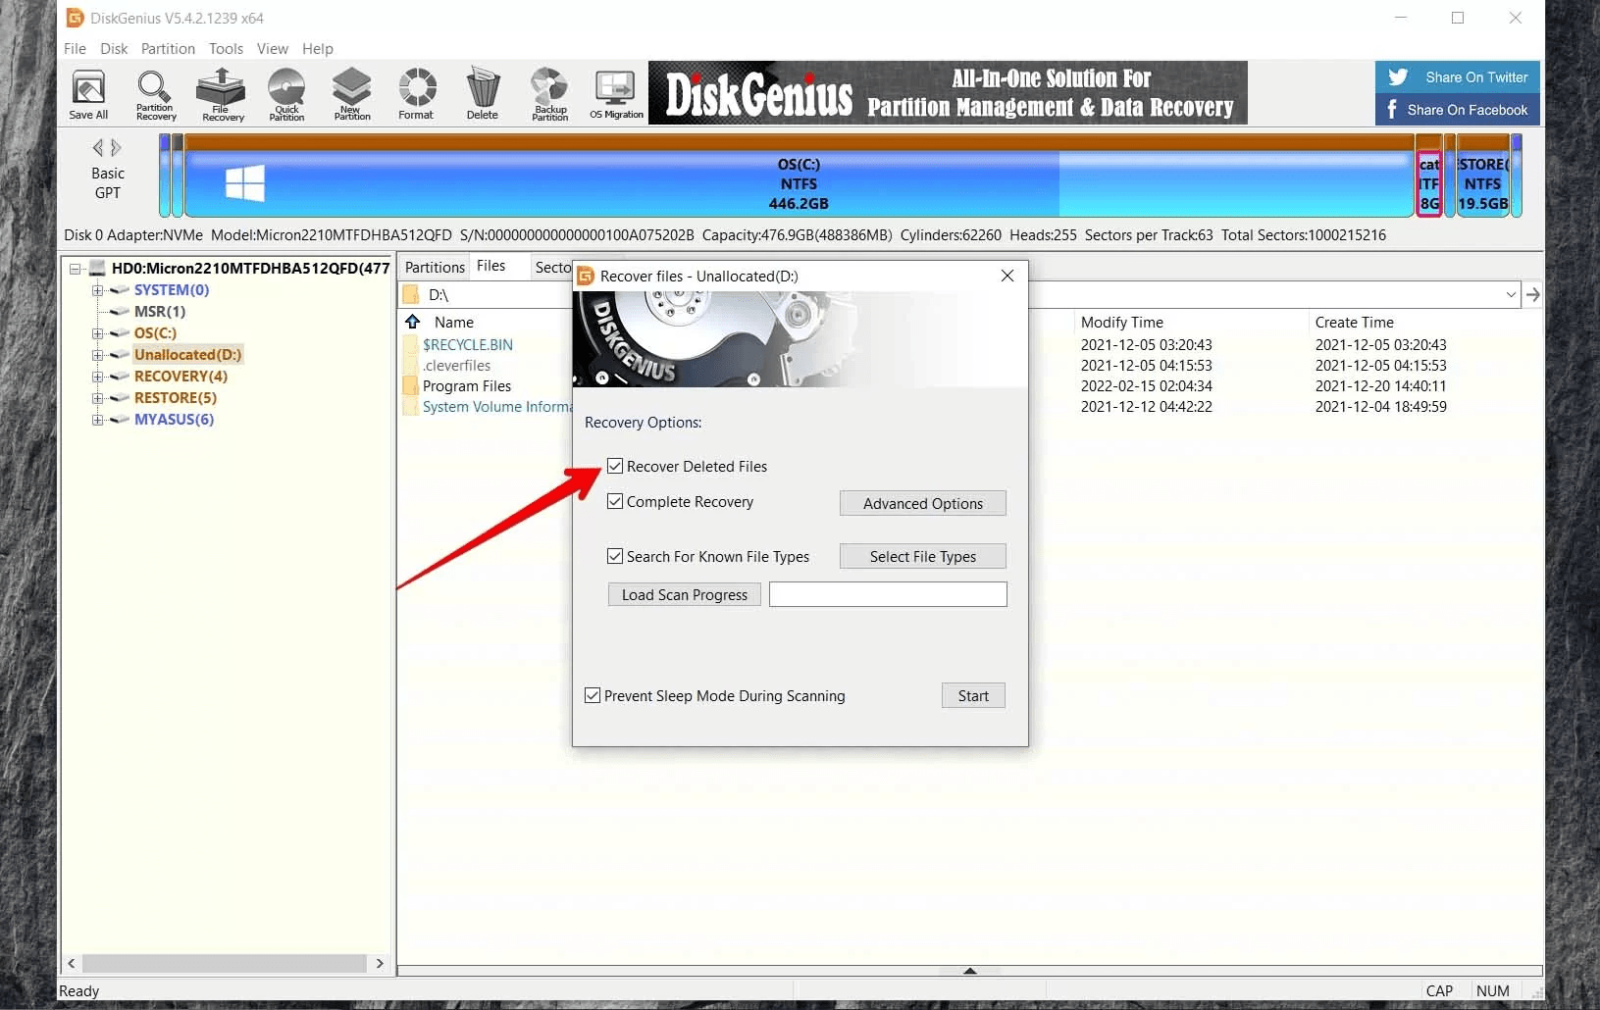Expand the RECOVERY(4) partition node
1600x1010 pixels.
click(96, 376)
